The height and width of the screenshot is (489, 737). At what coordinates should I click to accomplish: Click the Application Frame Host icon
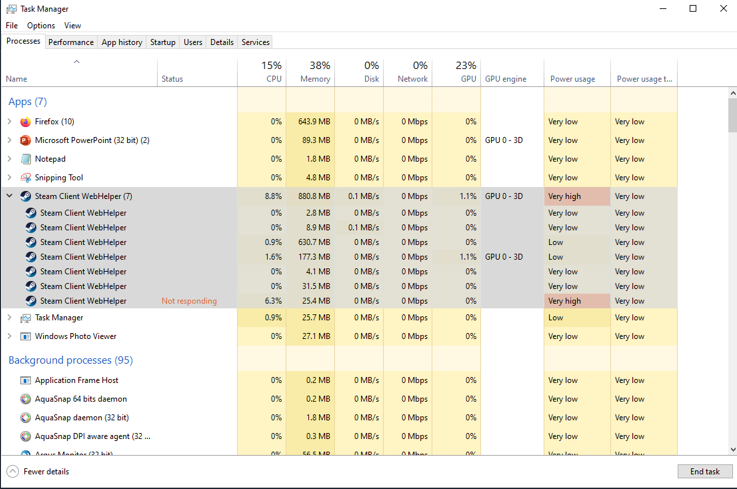pyautogui.click(x=25, y=380)
